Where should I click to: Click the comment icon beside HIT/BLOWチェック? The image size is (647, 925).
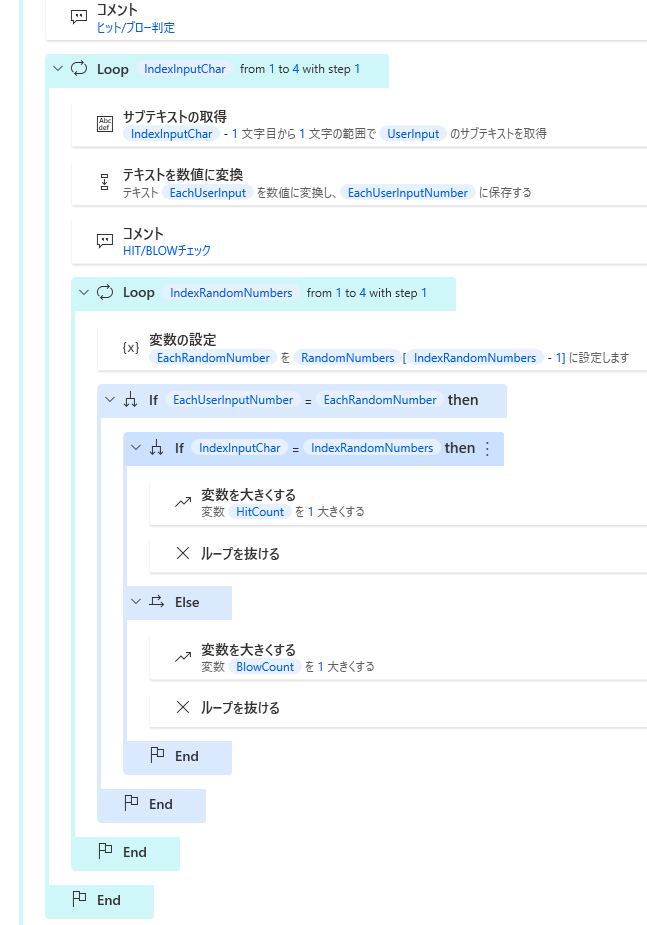(x=104, y=241)
